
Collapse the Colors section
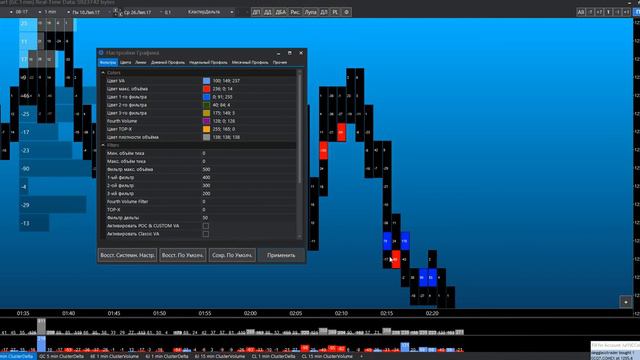pyautogui.click(x=103, y=73)
